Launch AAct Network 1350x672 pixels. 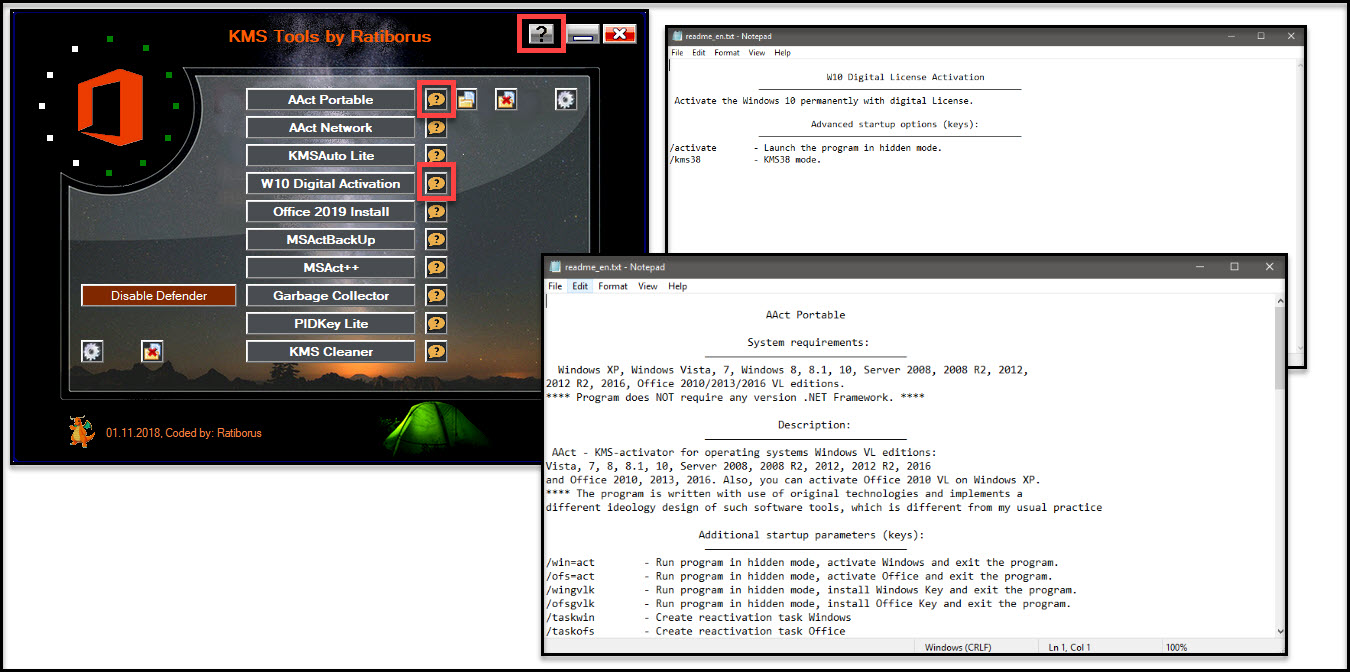[x=330, y=127]
